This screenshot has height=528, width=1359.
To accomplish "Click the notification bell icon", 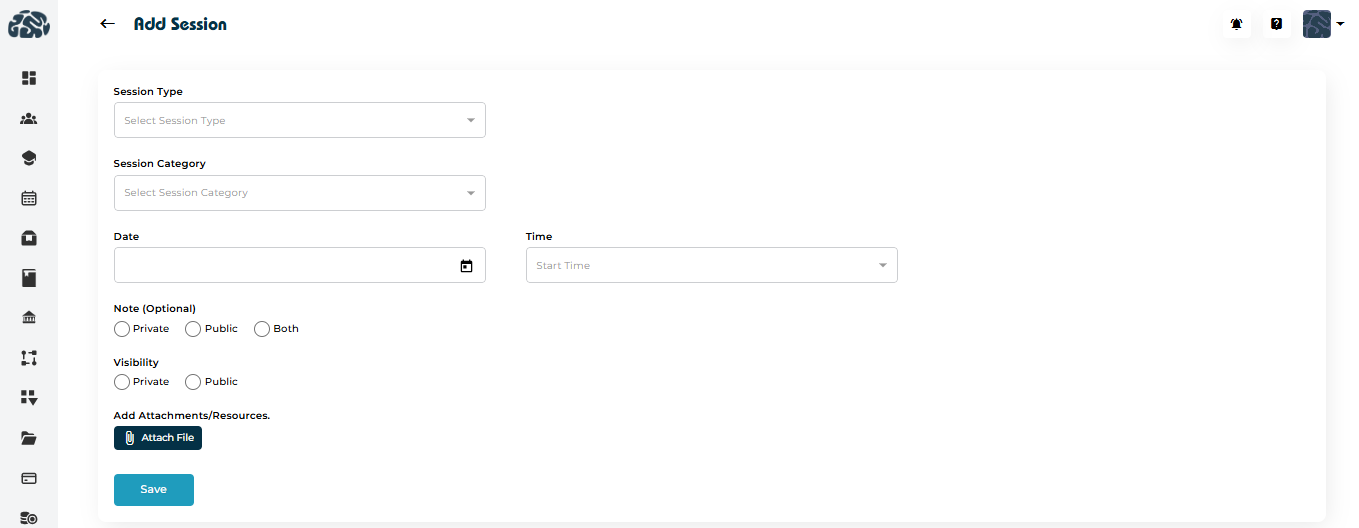I will click(x=1237, y=24).
